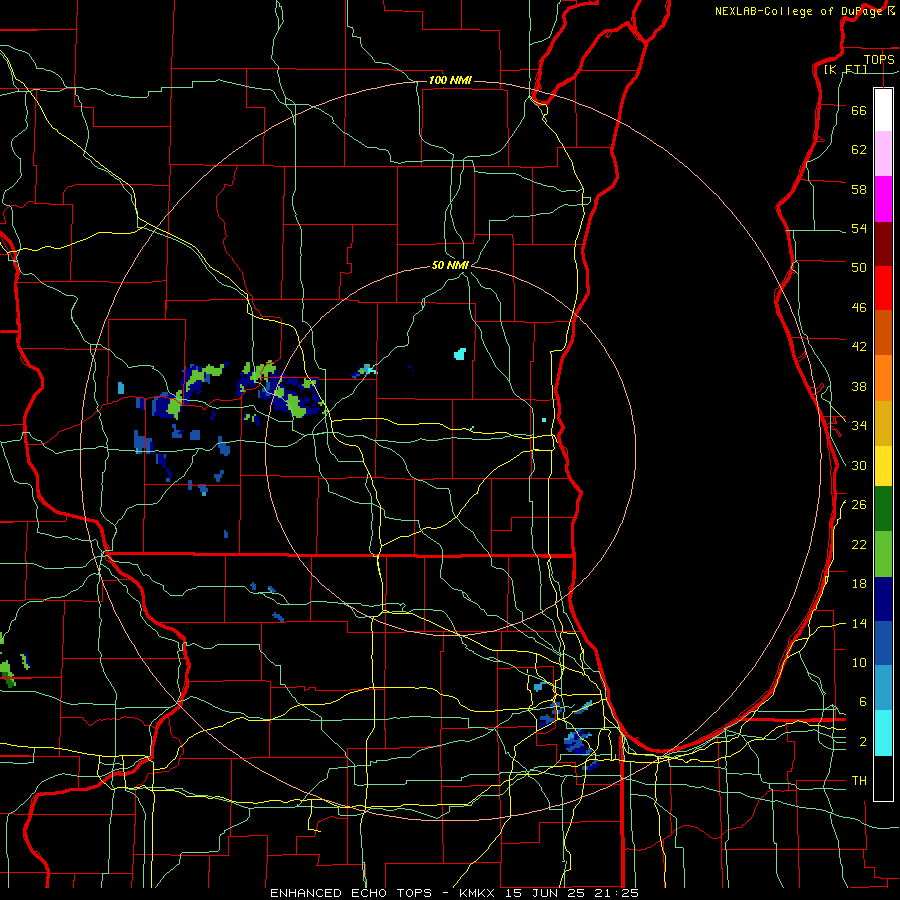Pick the cyan legend swatch
Screen dimensions: 900x900
coord(883,733)
